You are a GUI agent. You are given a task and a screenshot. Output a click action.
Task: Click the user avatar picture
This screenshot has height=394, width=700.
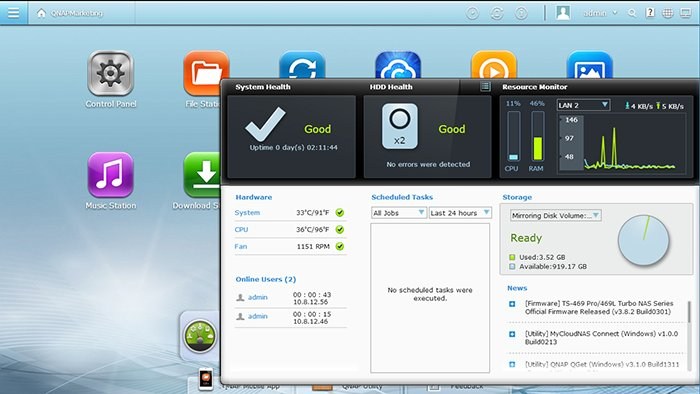[563, 12]
